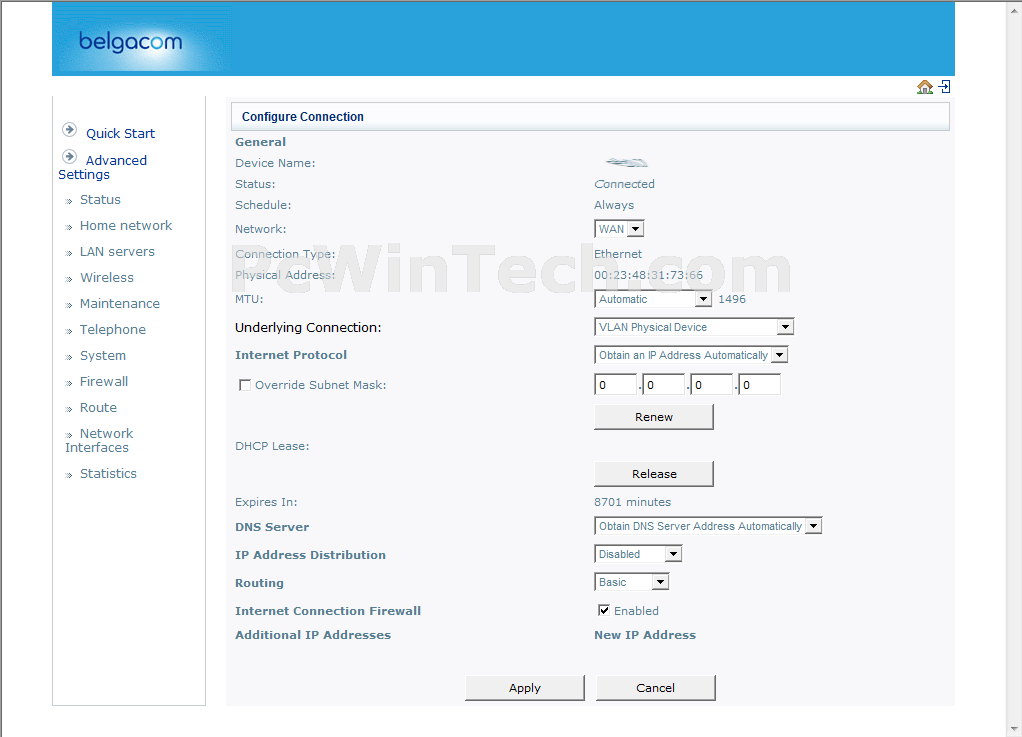Image resolution: width=1022 pixels, height=737 pixels.
Task: Click the Always schedule value
Action: coord(614,205)
